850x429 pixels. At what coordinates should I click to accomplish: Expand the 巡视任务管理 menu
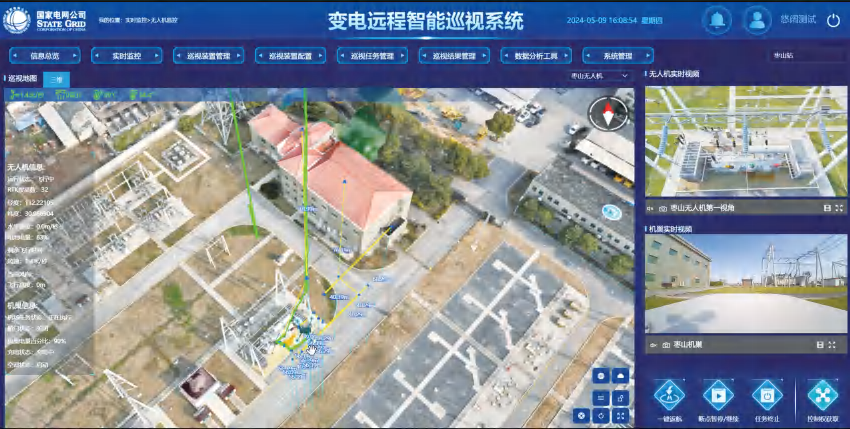(x=379, y=56)
